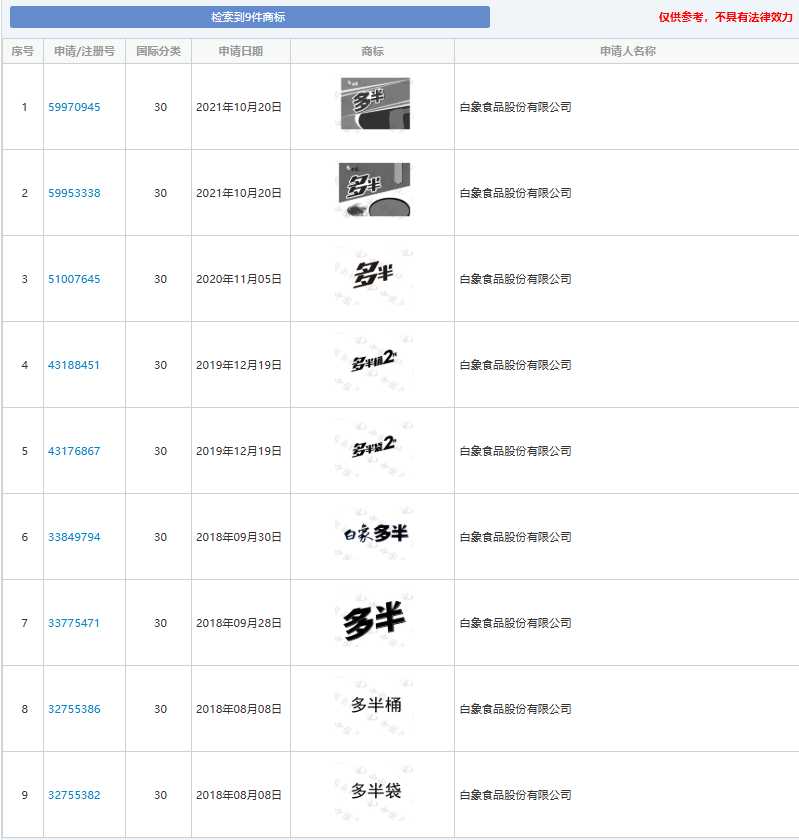Click the 申请/注册号 column header
The height and width of the screenshot is (840, 799).
point(84,51)
